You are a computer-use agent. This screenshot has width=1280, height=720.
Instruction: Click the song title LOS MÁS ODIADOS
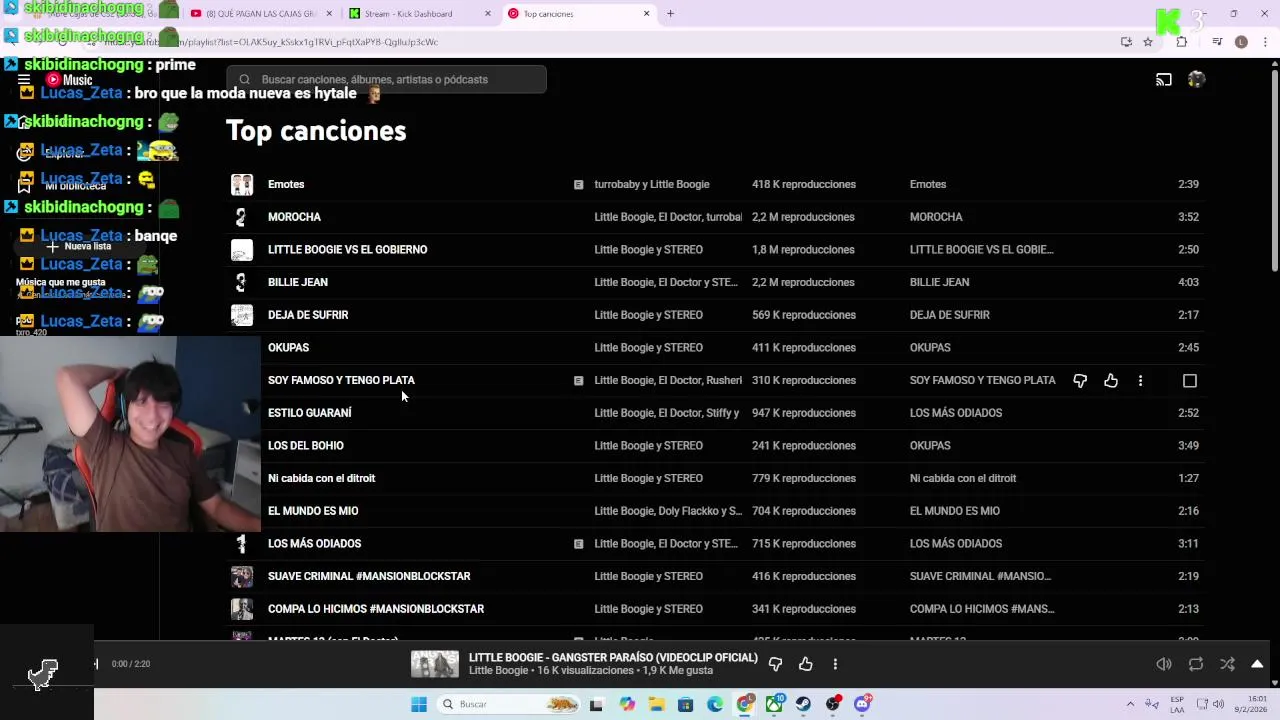[314, 544]
